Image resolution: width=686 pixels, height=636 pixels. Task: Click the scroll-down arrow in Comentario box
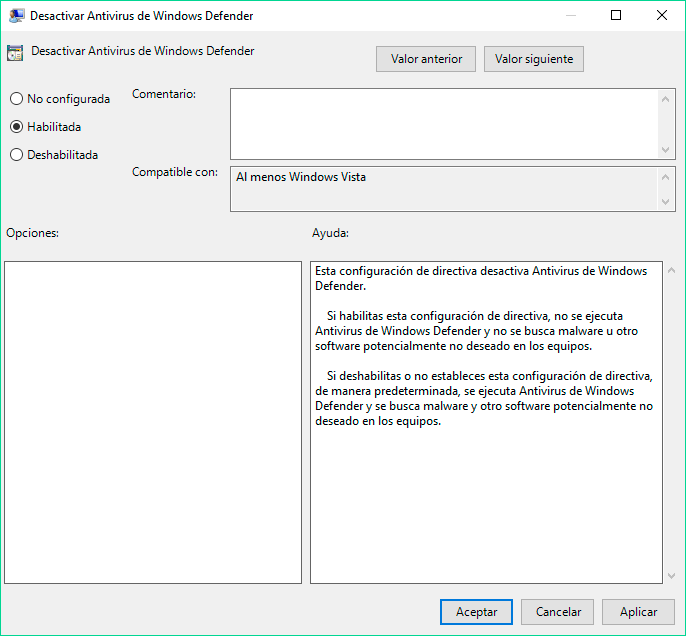[x=665, y=150]
